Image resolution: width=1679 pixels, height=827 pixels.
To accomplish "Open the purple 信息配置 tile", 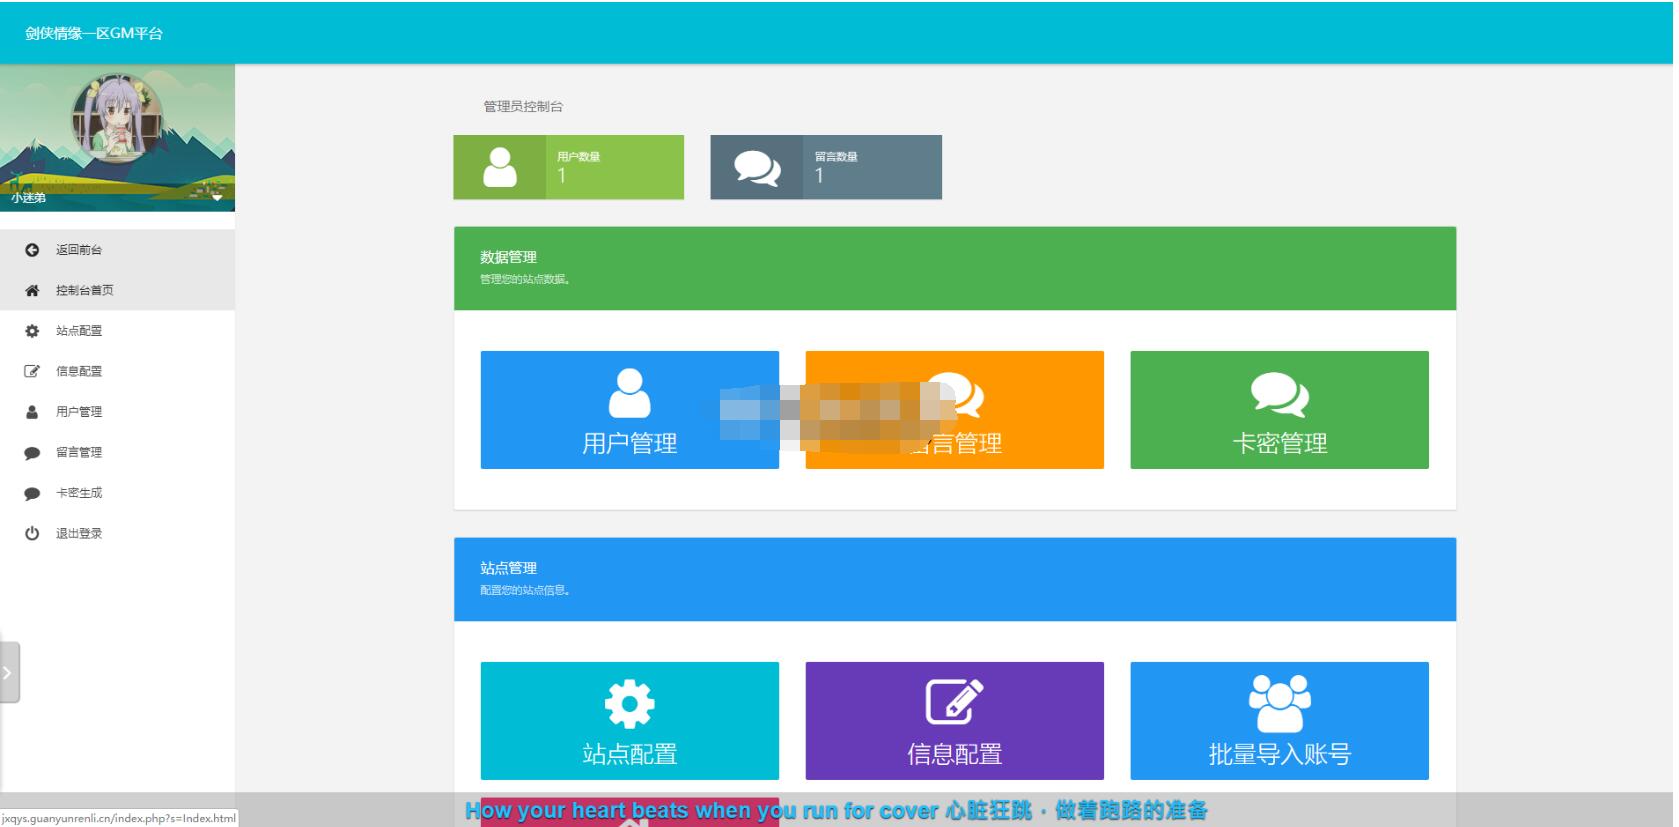I will (954, 721).
